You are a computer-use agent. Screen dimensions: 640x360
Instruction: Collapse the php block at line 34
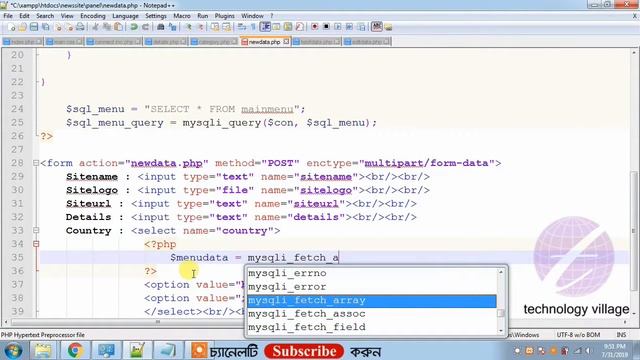click(36, 244)
